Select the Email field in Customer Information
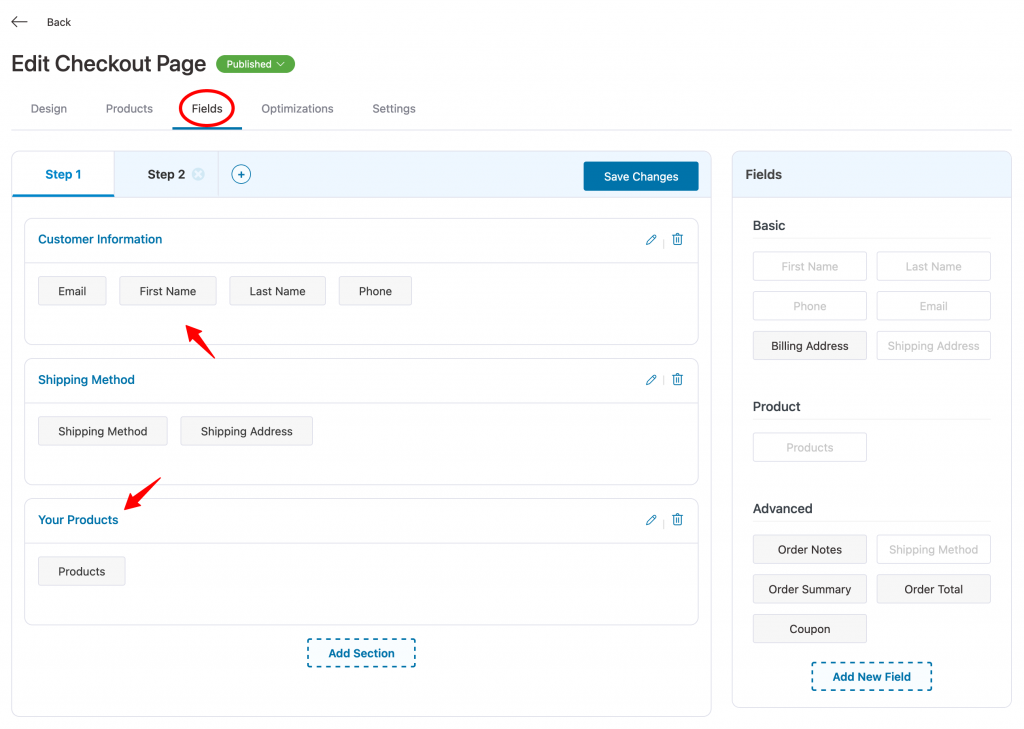Viewport: 1024px width, 729px height. coord(72,291)
